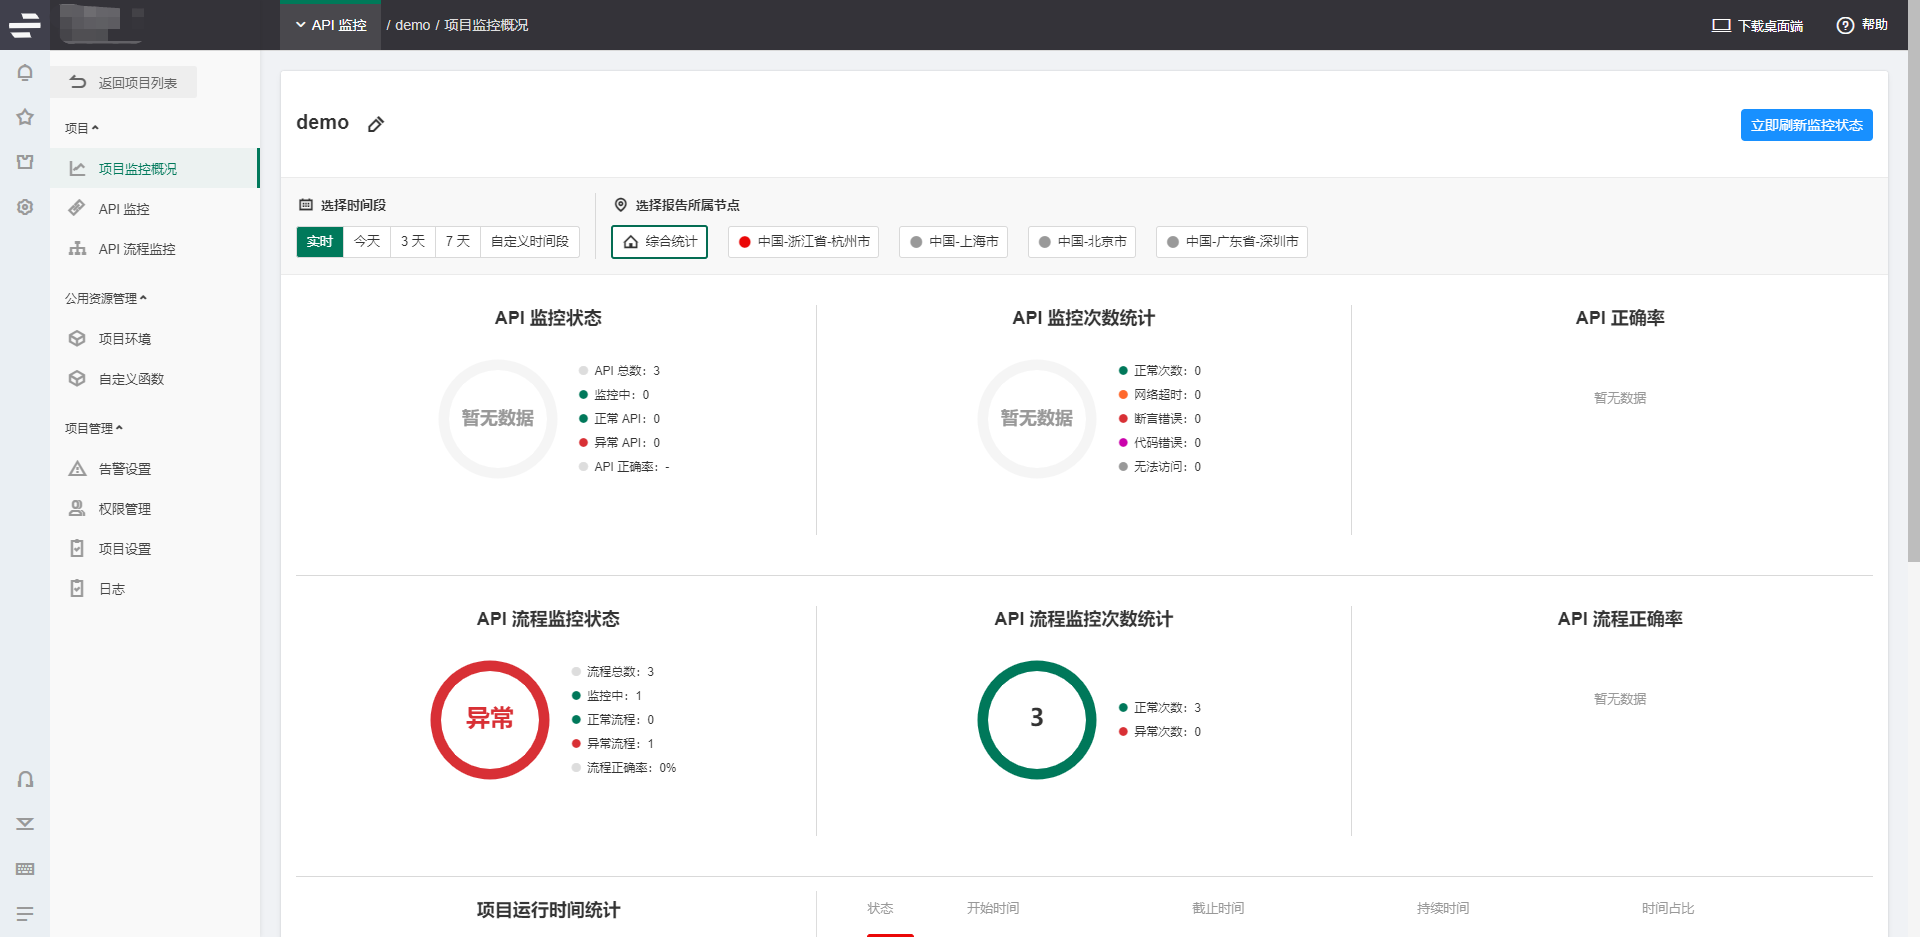Click legend entry 异常流程: 1
The height and width of the screenshot is (937, 1920).
613,743
